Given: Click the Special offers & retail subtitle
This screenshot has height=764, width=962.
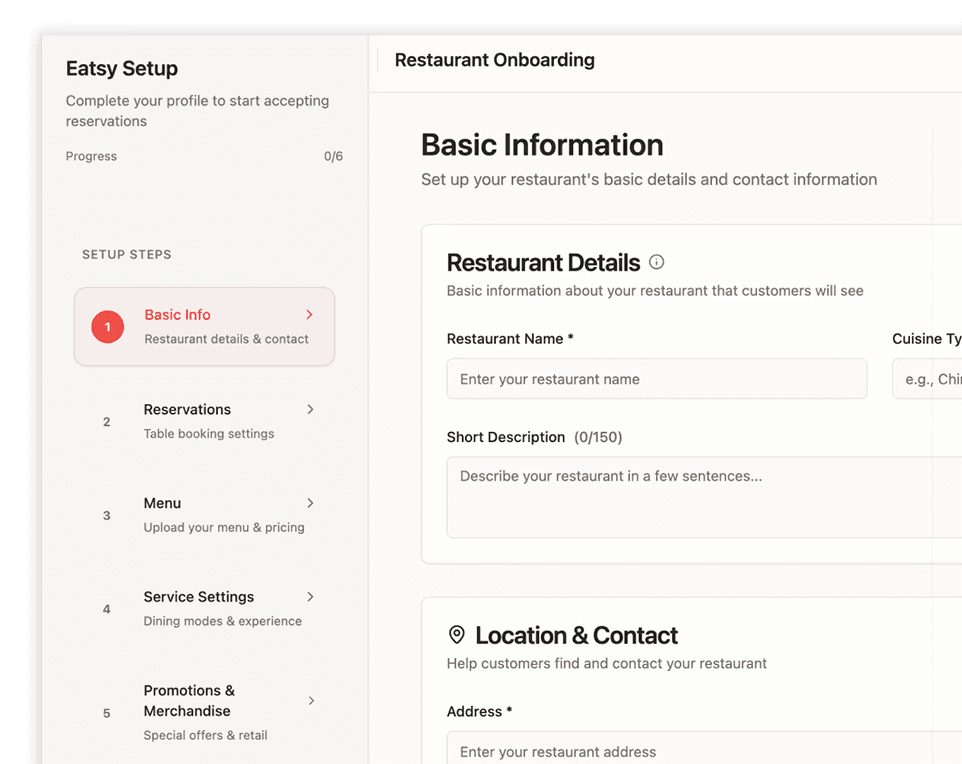Looking at the screenshot, I should click(206, 735).
